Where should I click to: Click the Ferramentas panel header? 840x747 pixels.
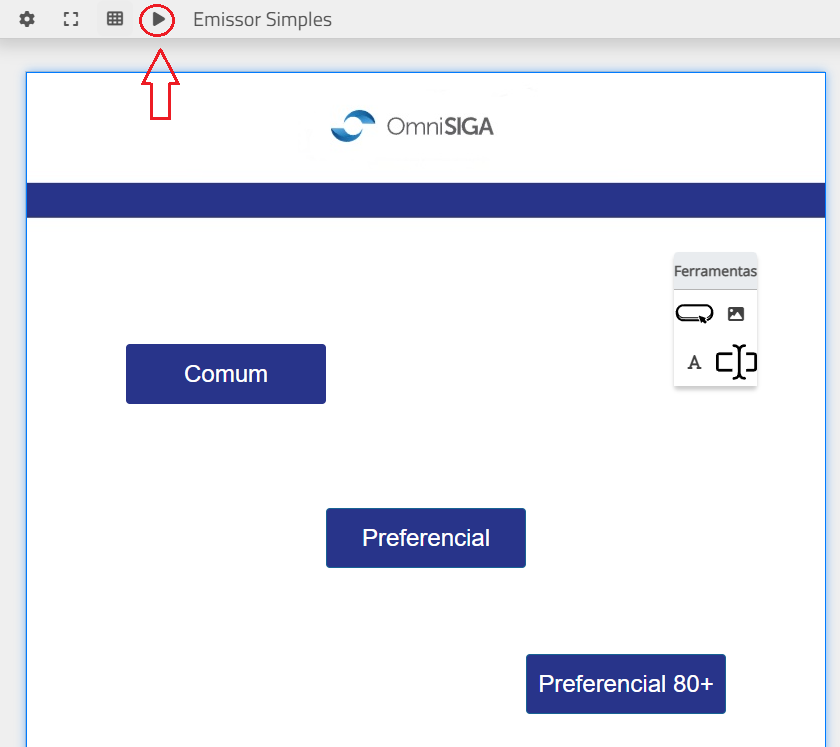pos(715,271)
